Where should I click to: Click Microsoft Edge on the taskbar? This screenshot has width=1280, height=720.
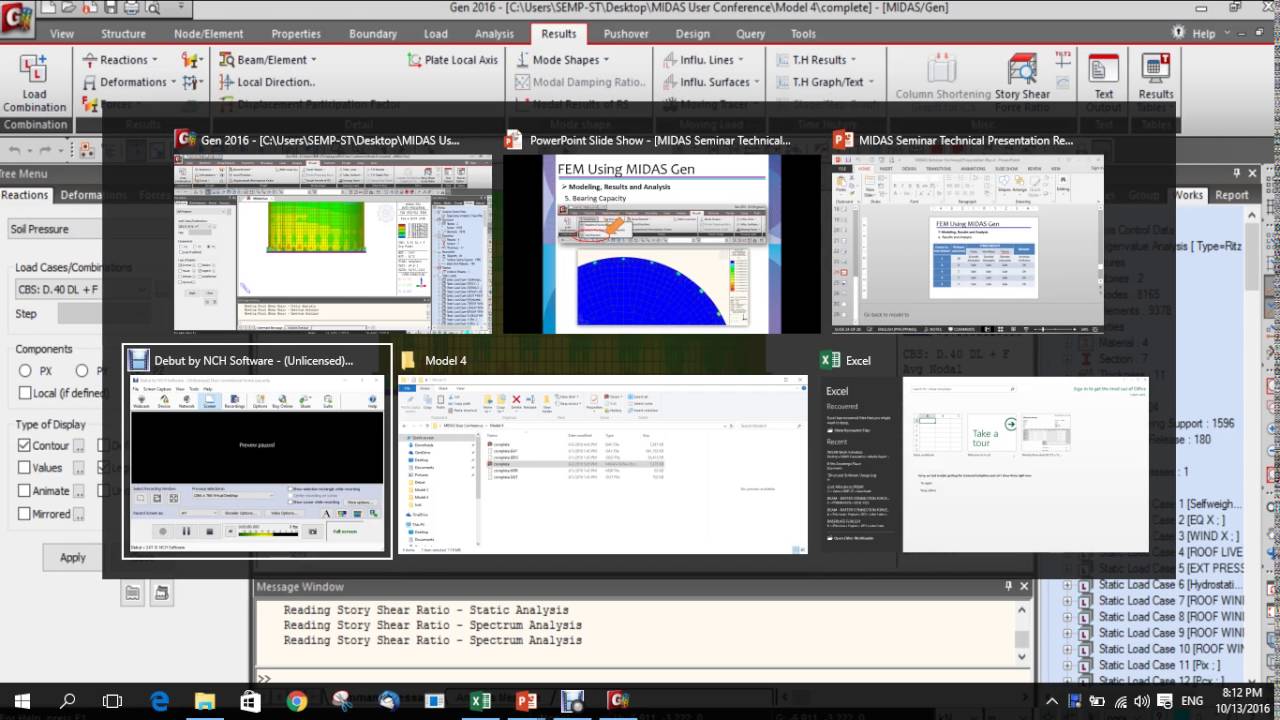159,701
